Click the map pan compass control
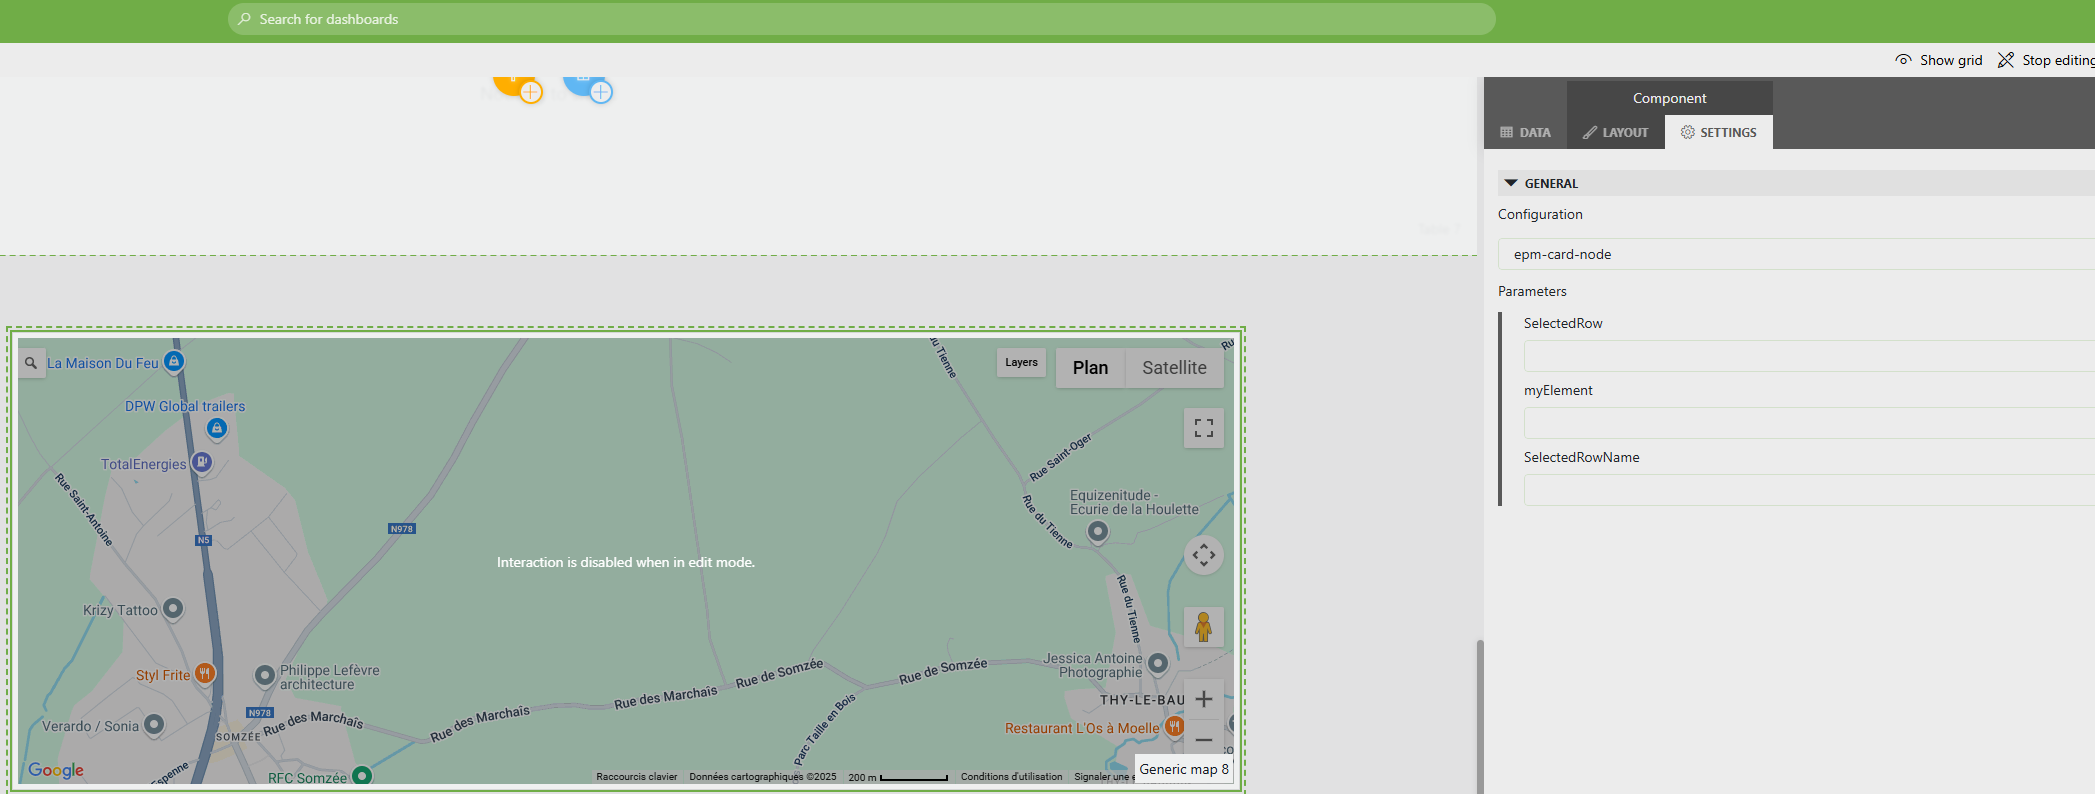The height and width of the screenshot is (794, 2095). tap(1204, 554)
